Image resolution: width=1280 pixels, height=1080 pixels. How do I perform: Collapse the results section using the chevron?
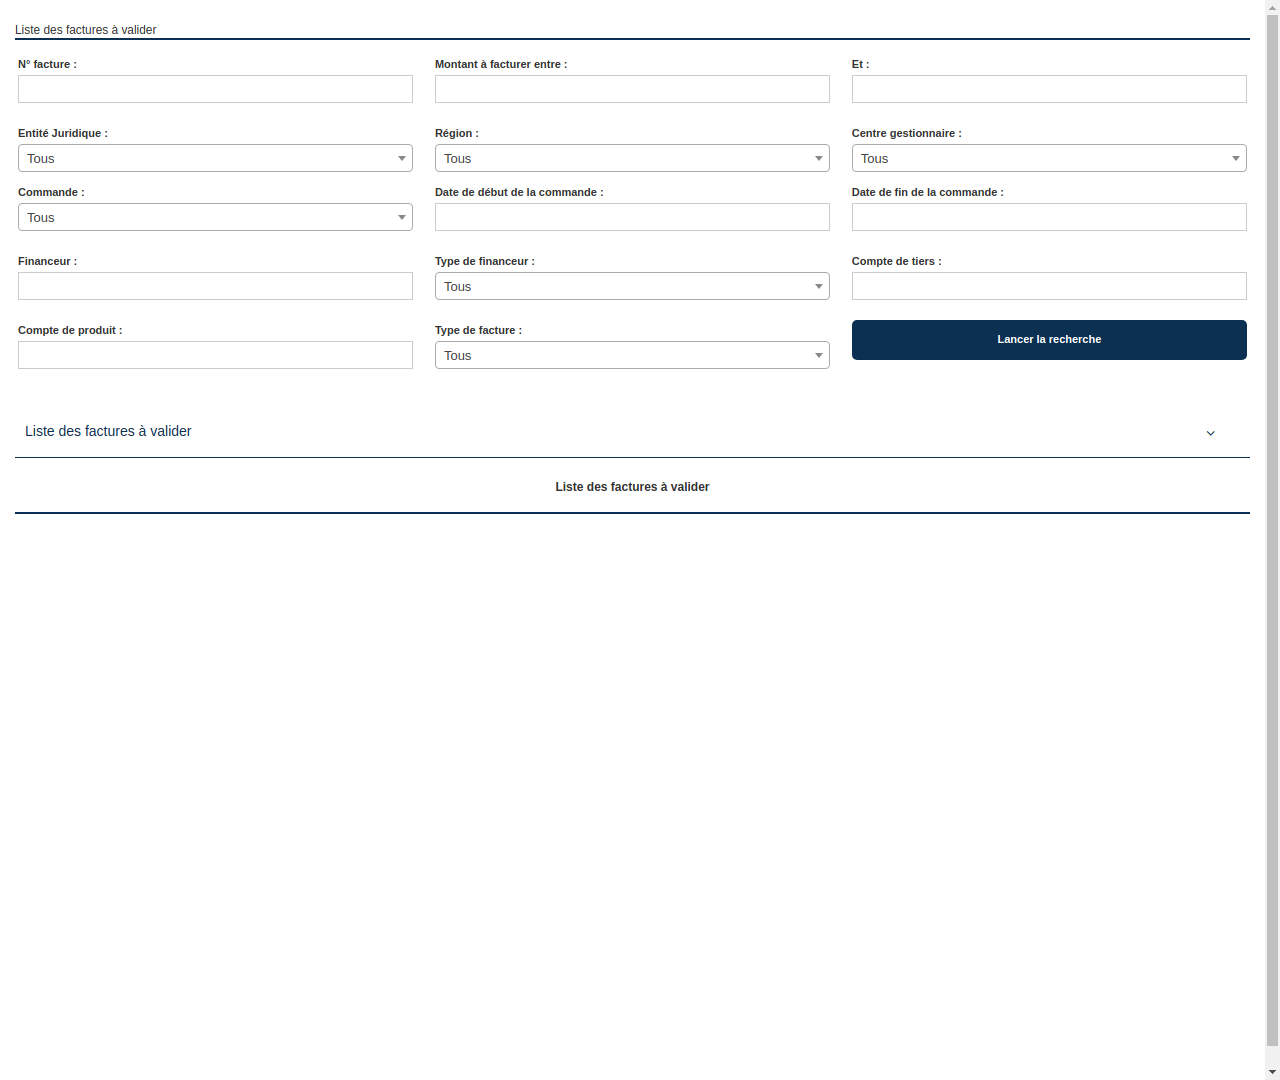point(1210,433)
